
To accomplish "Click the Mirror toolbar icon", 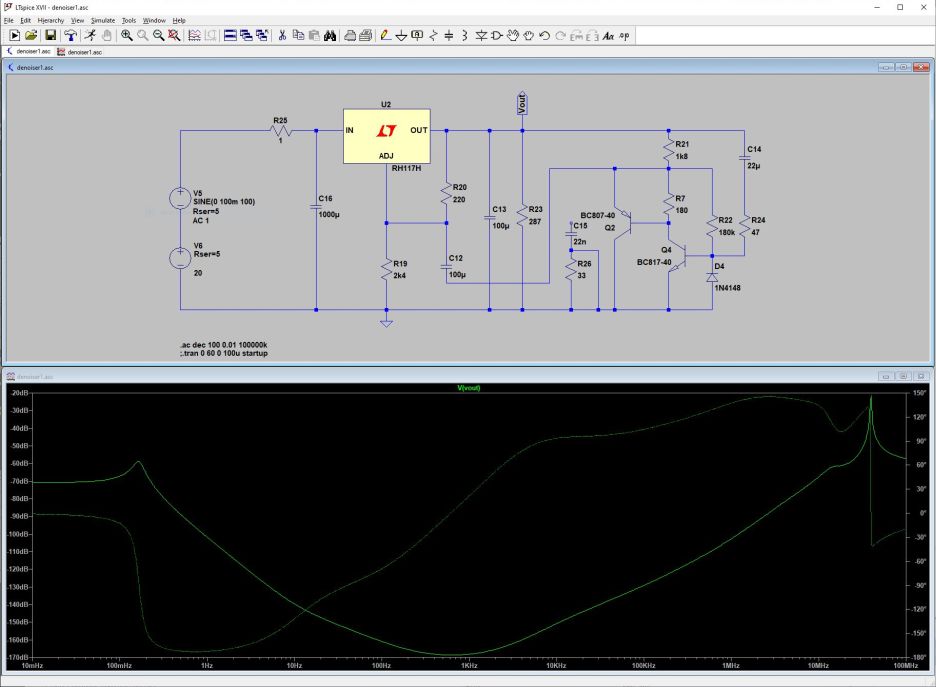I will (592, 36).
